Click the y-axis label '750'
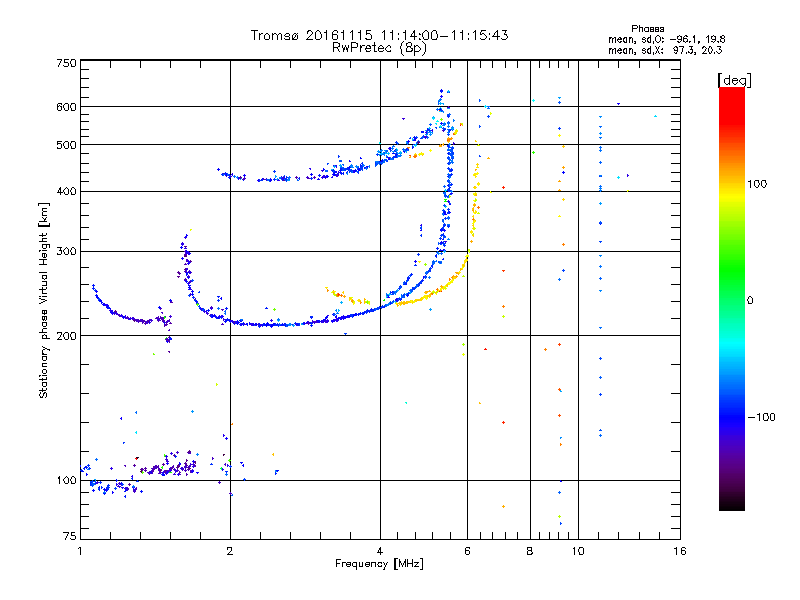This screenshot has width=800, height=600. click(x=66, y=63)
